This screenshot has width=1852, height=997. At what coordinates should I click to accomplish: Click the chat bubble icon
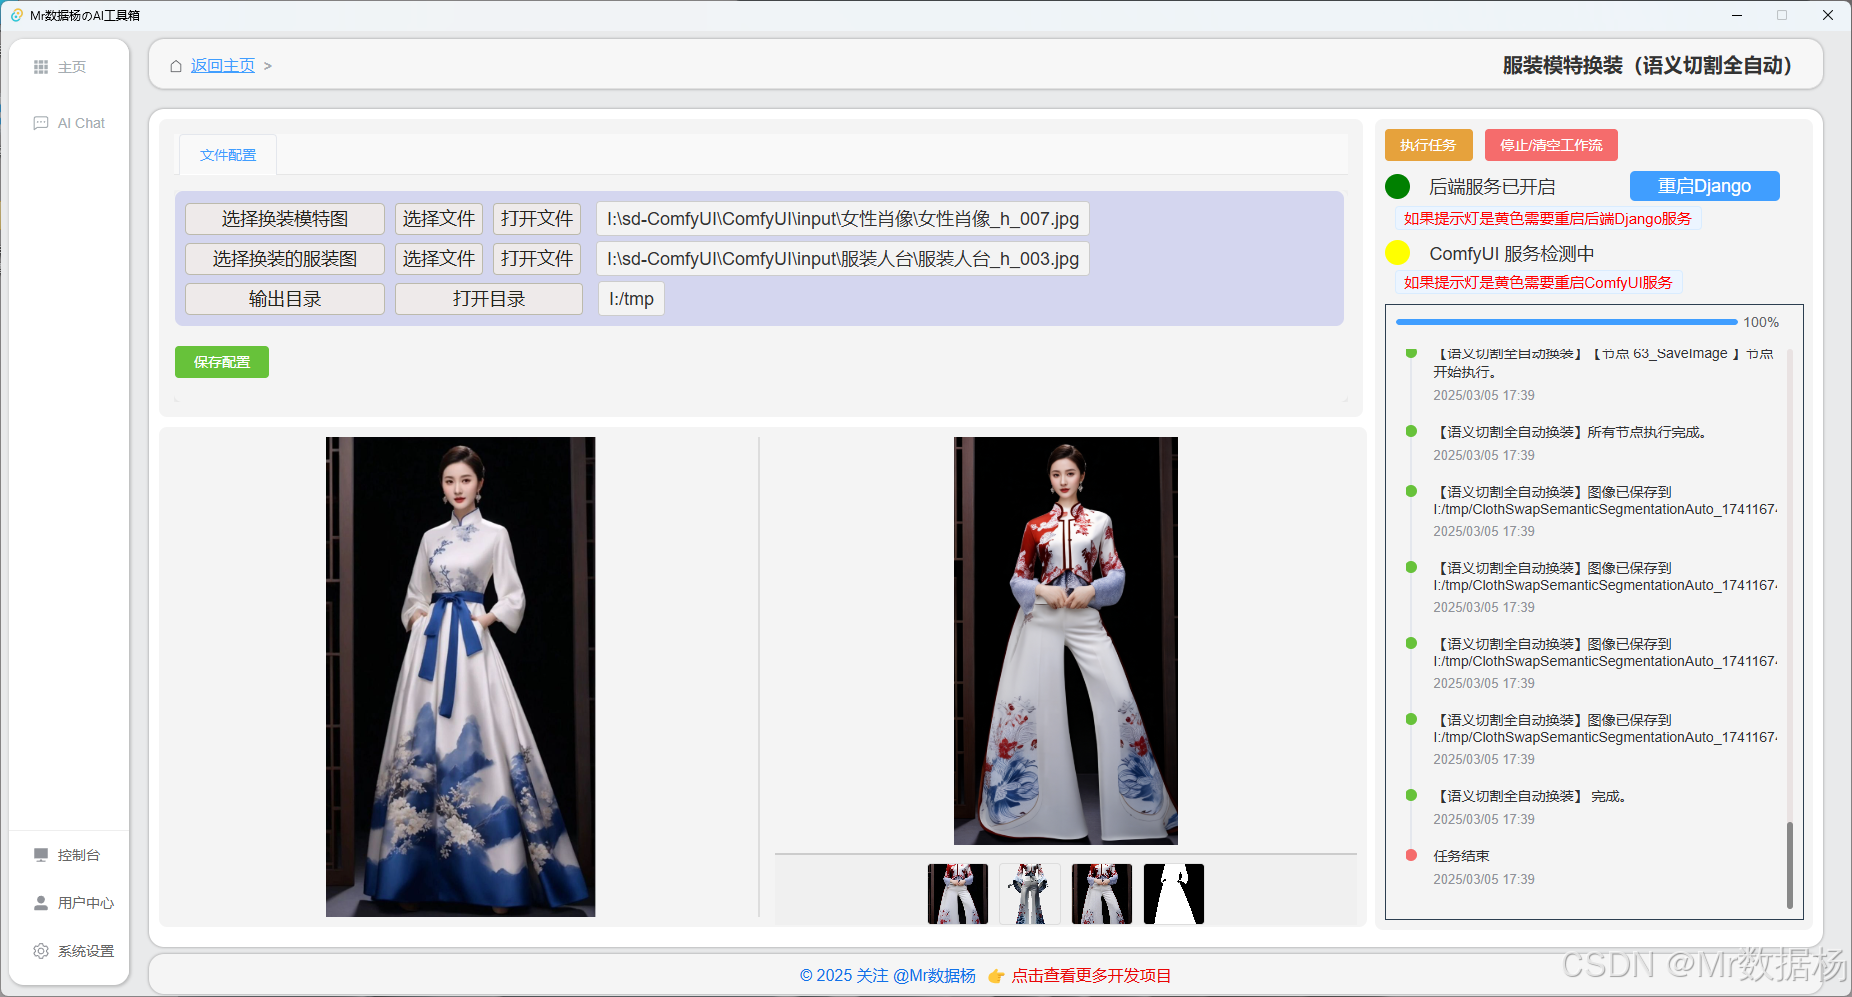click(41, 123)
